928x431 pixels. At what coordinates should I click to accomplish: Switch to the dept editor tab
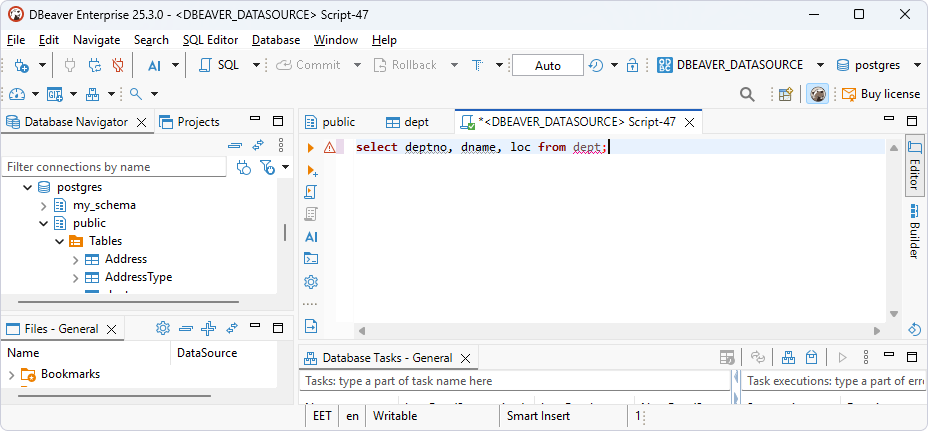[x=407, y=123]
